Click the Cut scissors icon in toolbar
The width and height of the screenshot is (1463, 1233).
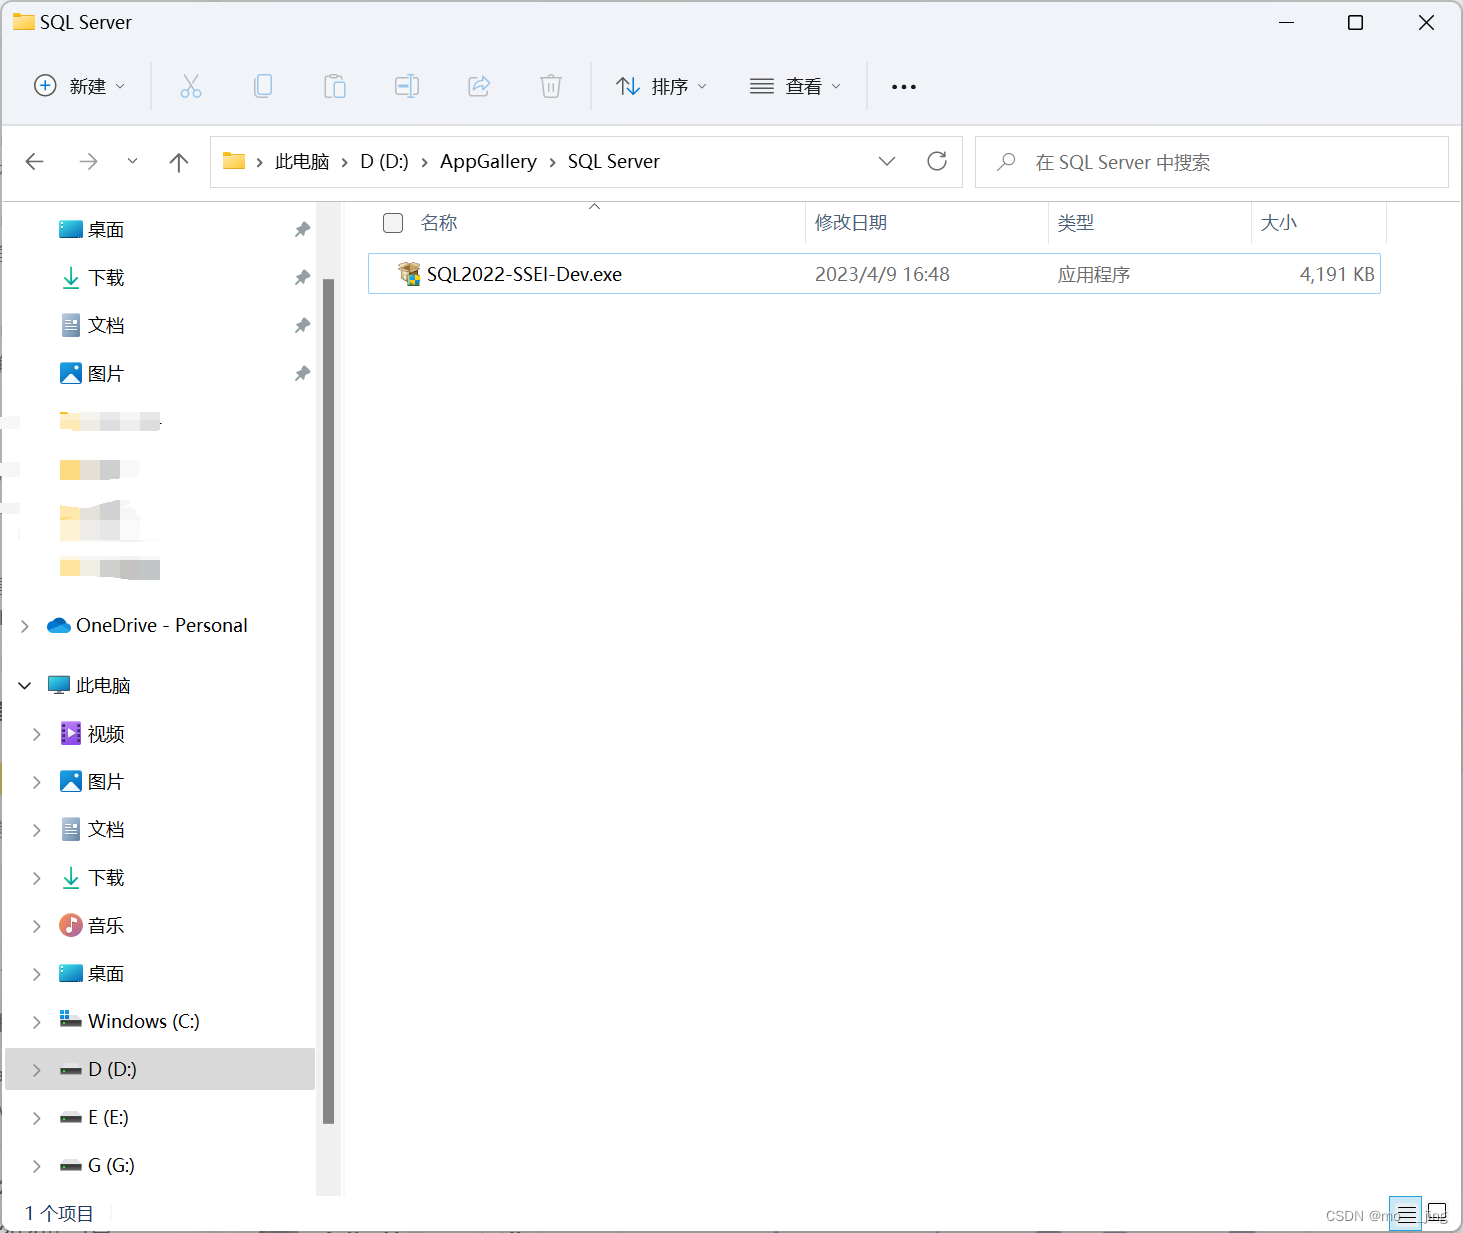191,86
